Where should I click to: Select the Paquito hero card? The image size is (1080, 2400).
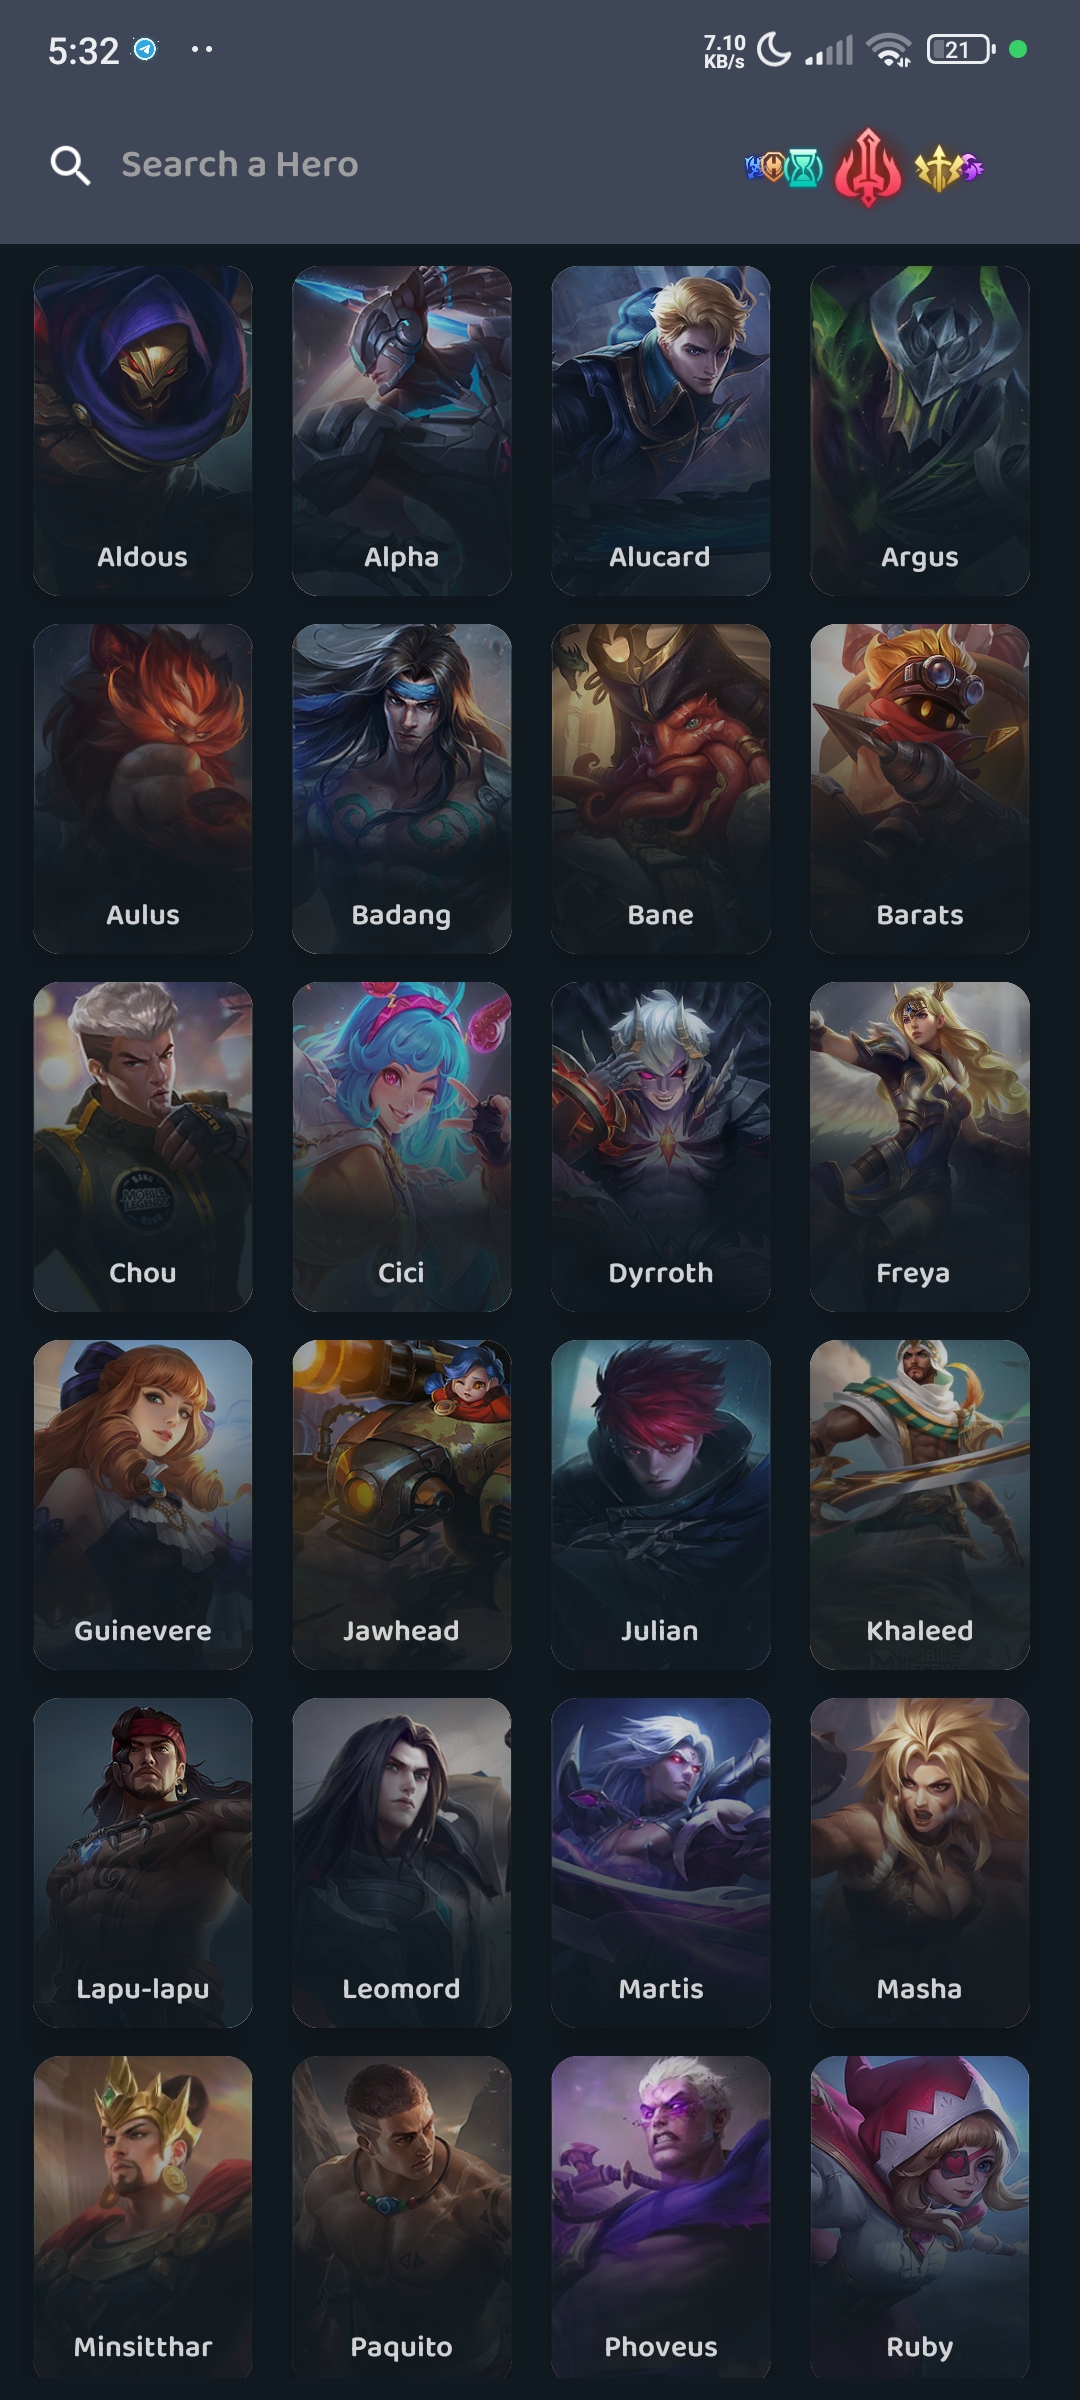[402, 2218]
